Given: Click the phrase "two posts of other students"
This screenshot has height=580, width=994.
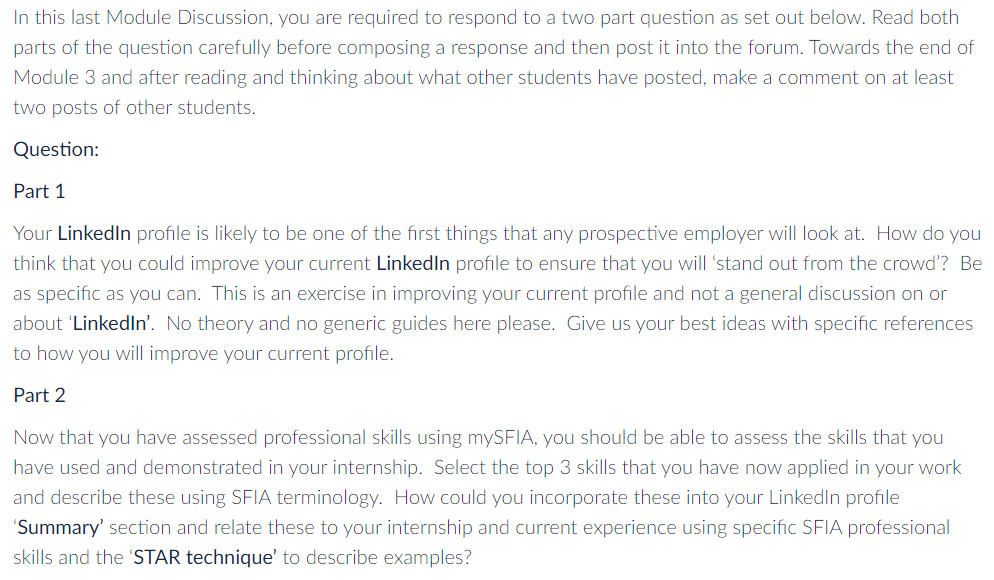Looking at the screenshot, I should pyautogui.click(x=134, y=107).
